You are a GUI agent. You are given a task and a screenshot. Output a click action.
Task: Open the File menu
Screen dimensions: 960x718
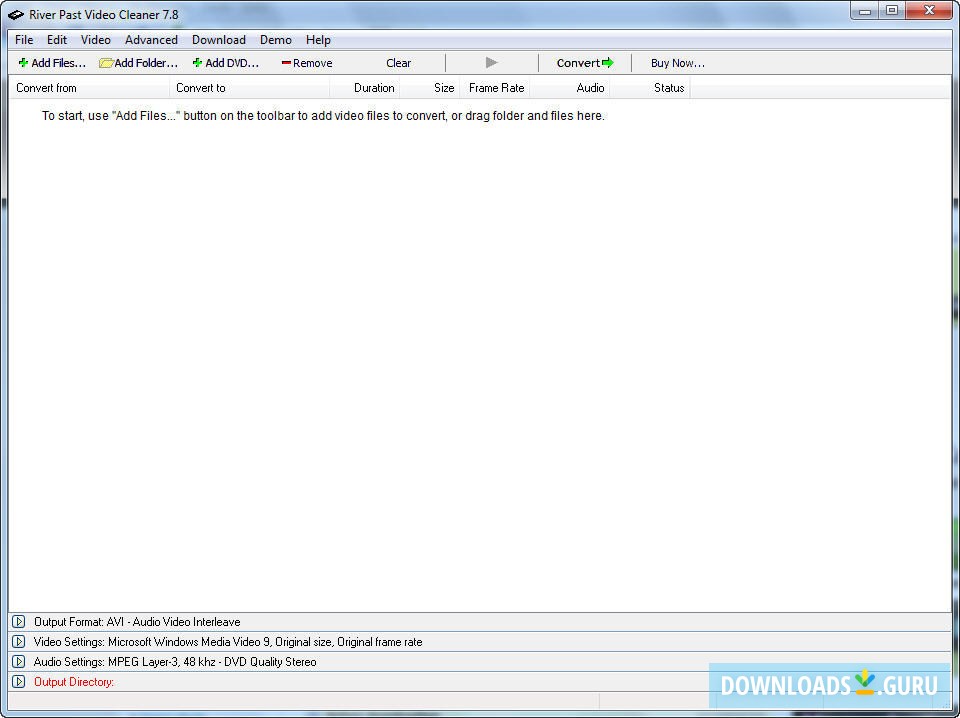tap(24, 40)
